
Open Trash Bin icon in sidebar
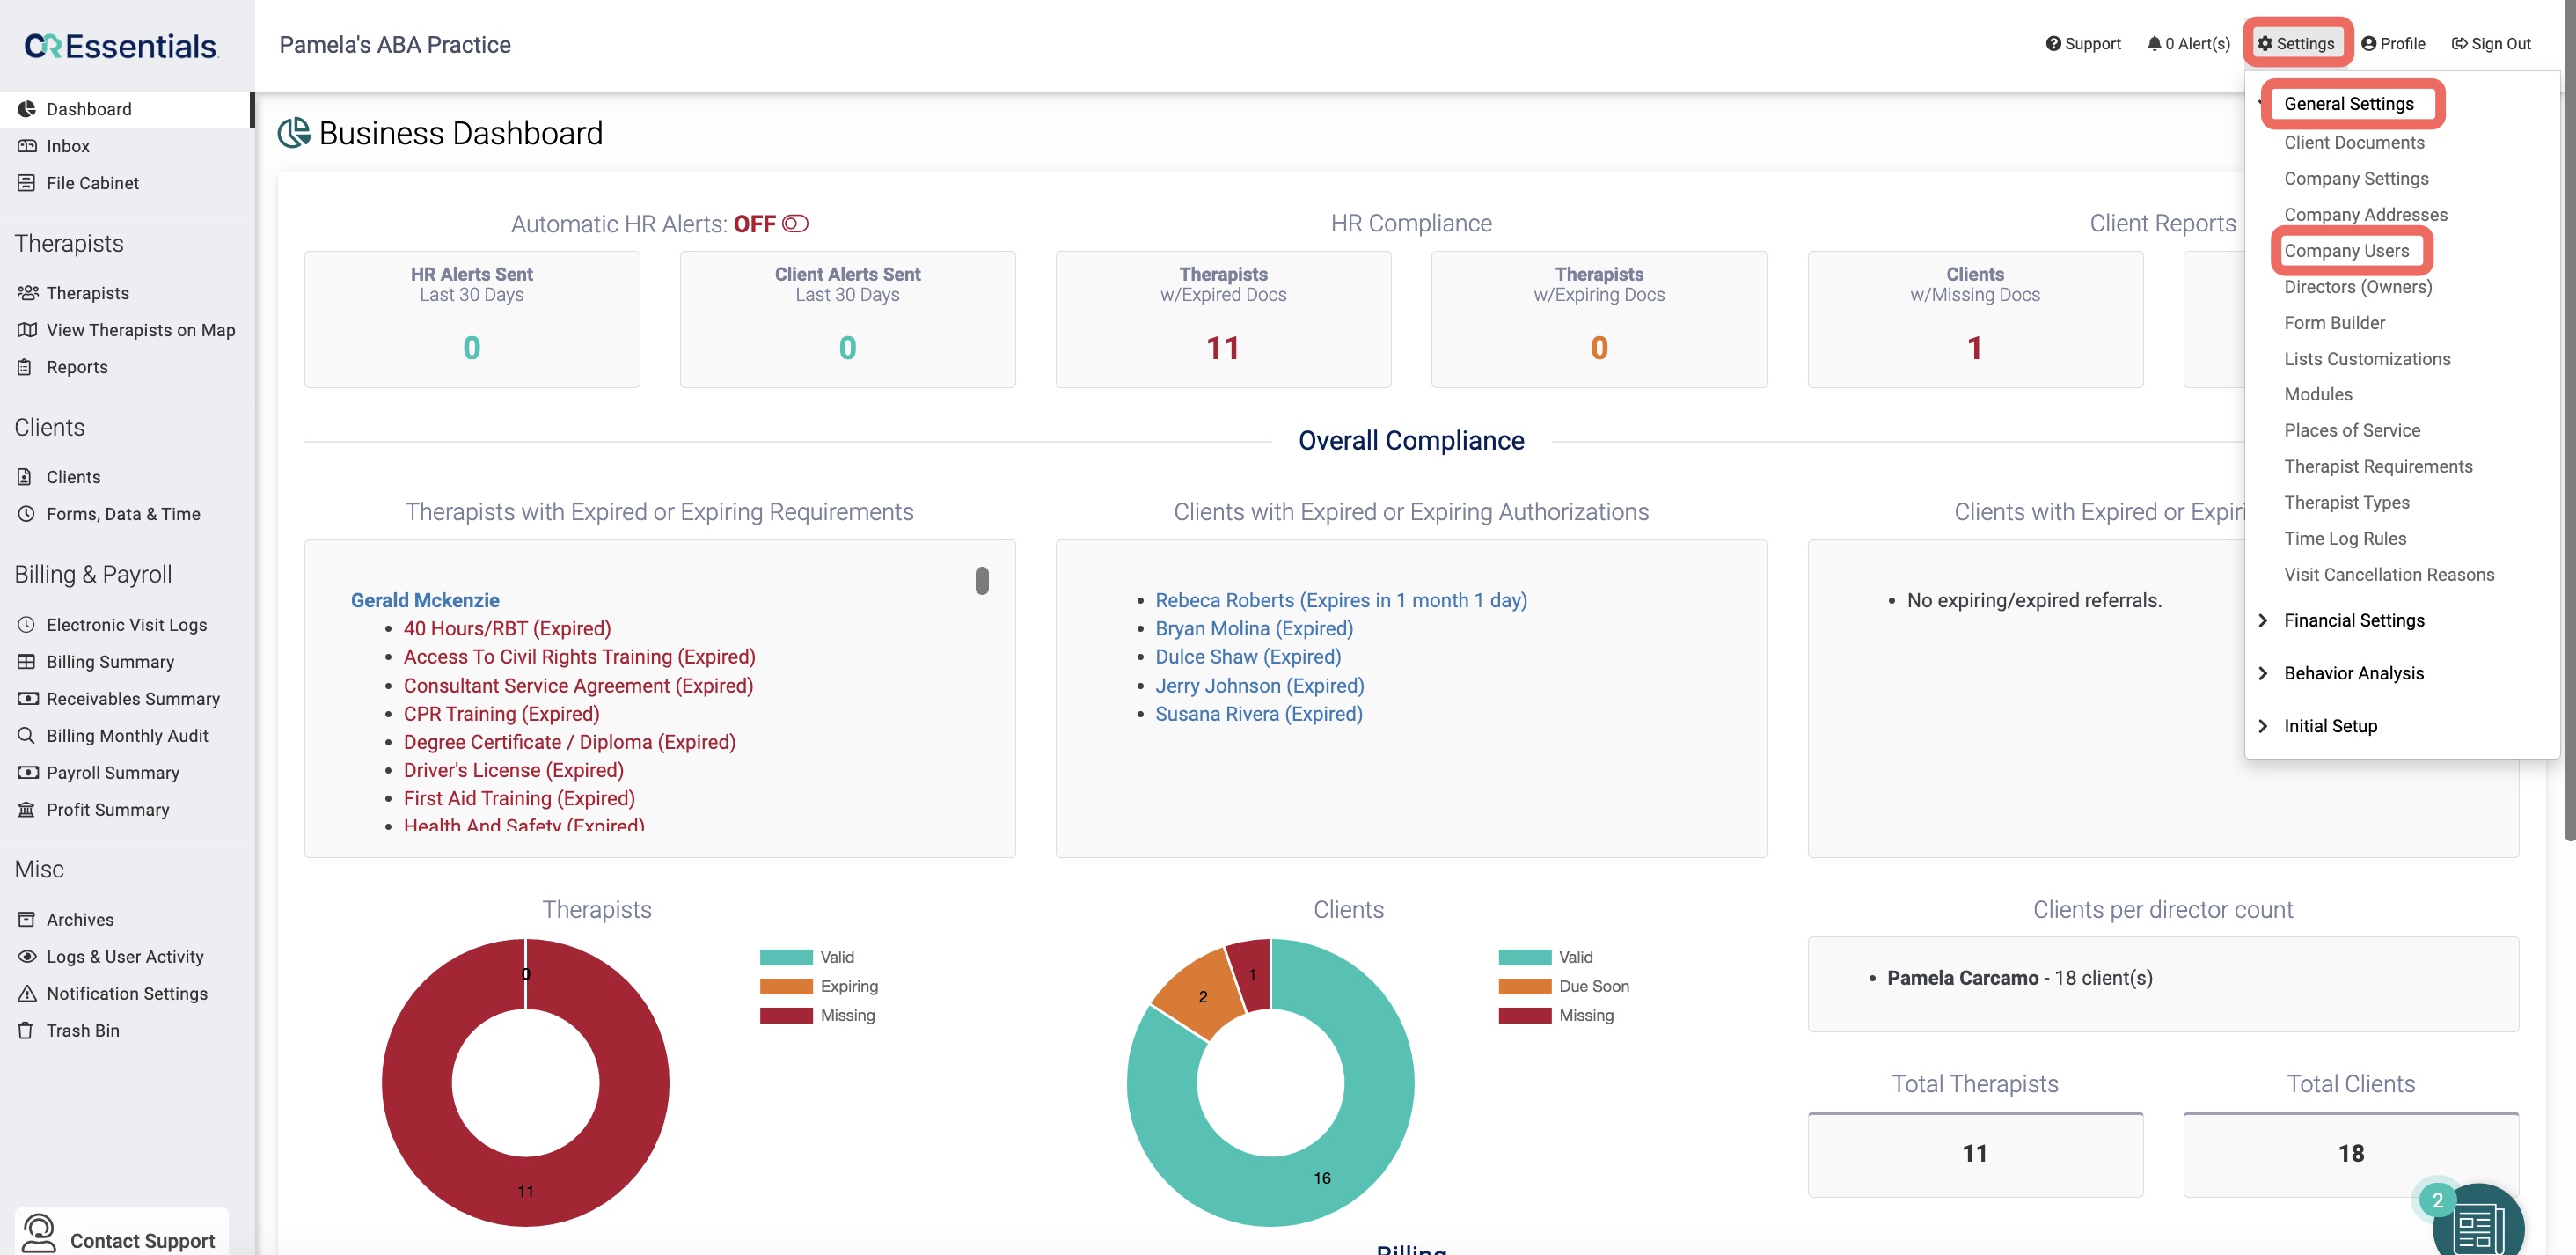(x=26, y=1030)
